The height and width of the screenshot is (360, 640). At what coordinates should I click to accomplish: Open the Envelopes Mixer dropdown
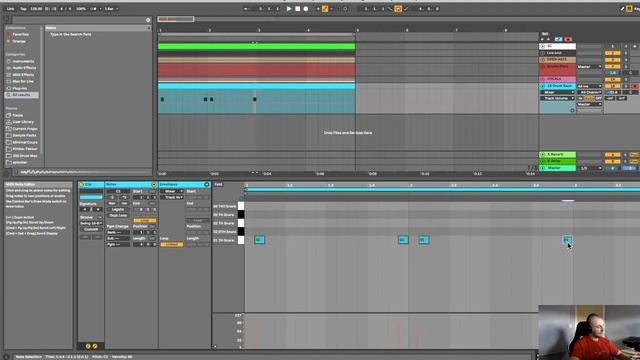pos(171,191)
